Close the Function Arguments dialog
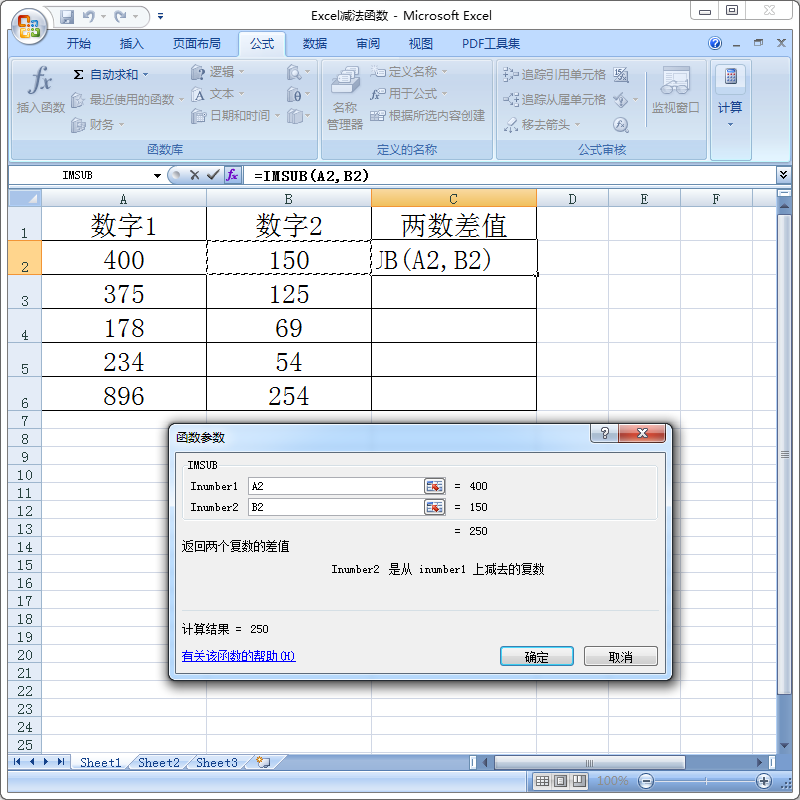800x800 pixels. tap(642, 434)
